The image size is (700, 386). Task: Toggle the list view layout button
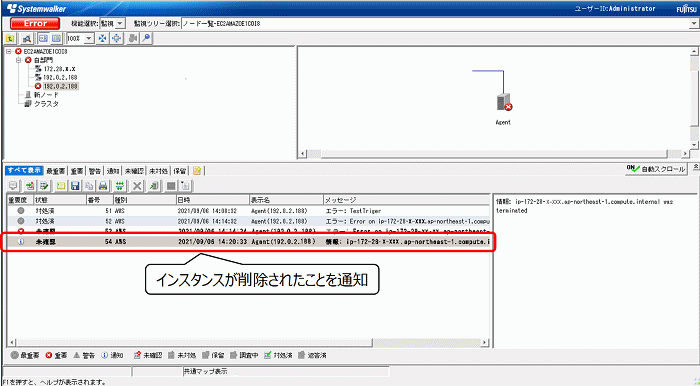pyautogui.click(x=56, y=38)
